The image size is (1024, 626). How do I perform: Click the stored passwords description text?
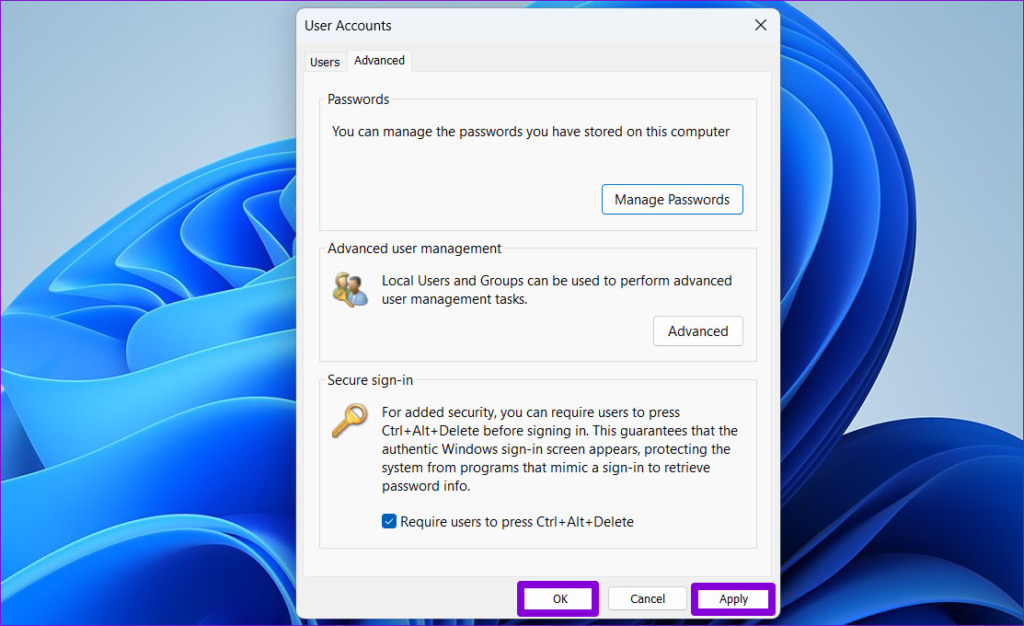[530, 131]
